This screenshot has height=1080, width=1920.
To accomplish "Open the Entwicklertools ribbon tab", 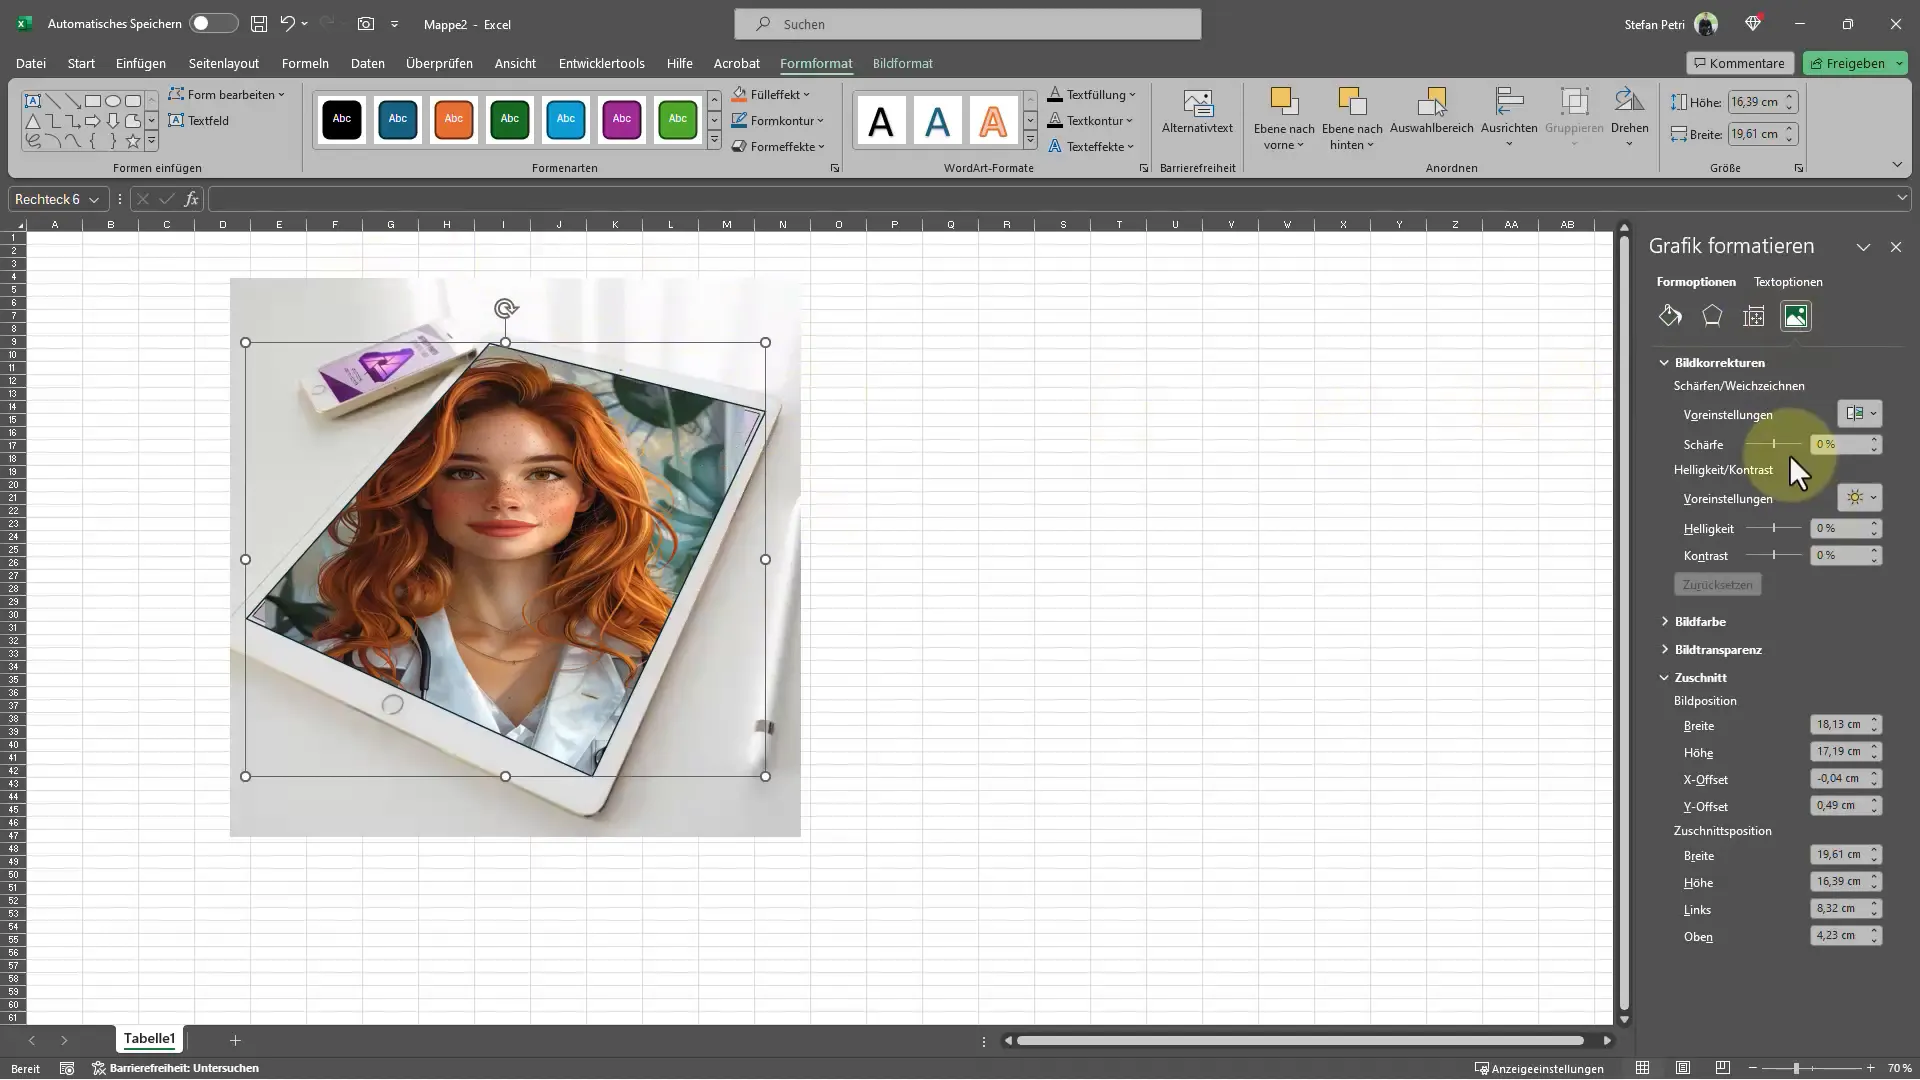I will pos(601,63).
